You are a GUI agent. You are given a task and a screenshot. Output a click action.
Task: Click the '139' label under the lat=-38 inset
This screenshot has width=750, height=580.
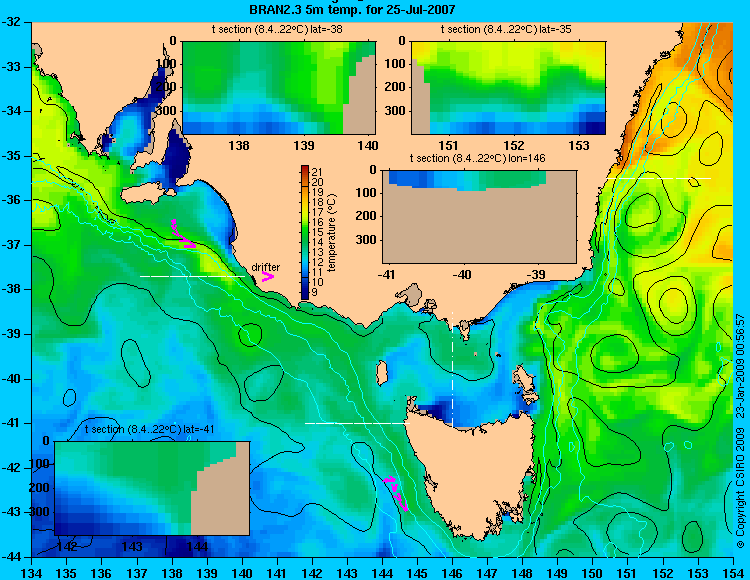304,145
